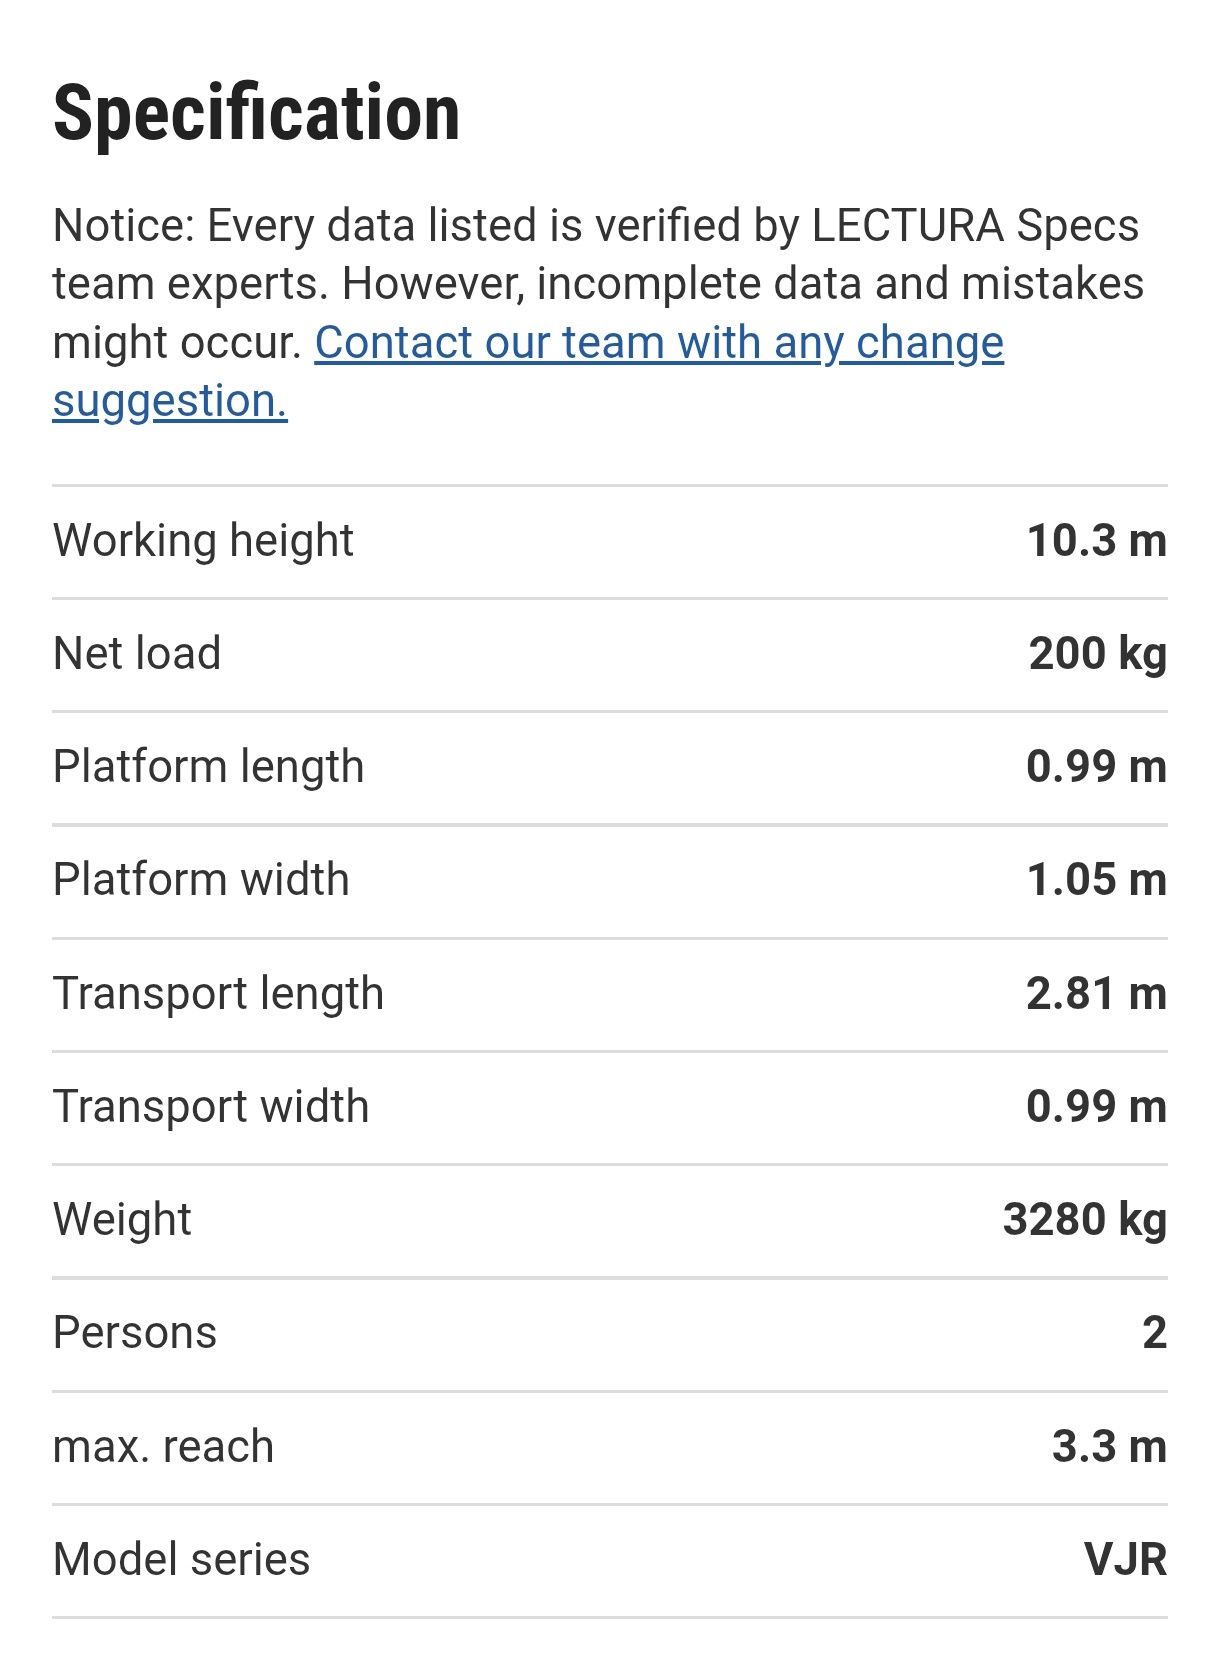Click the Weight row label
Image resolution: width=1206 pixels, height=1654 pixels.
(122, 1220)
